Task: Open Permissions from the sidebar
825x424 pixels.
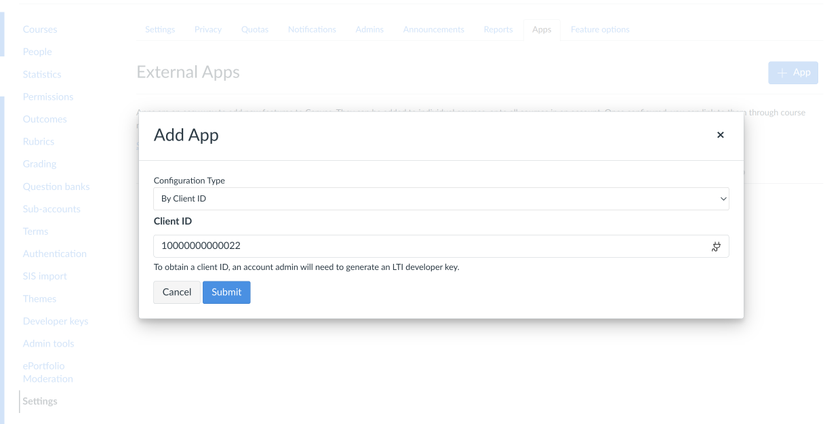Action: [x=48, y=97]
